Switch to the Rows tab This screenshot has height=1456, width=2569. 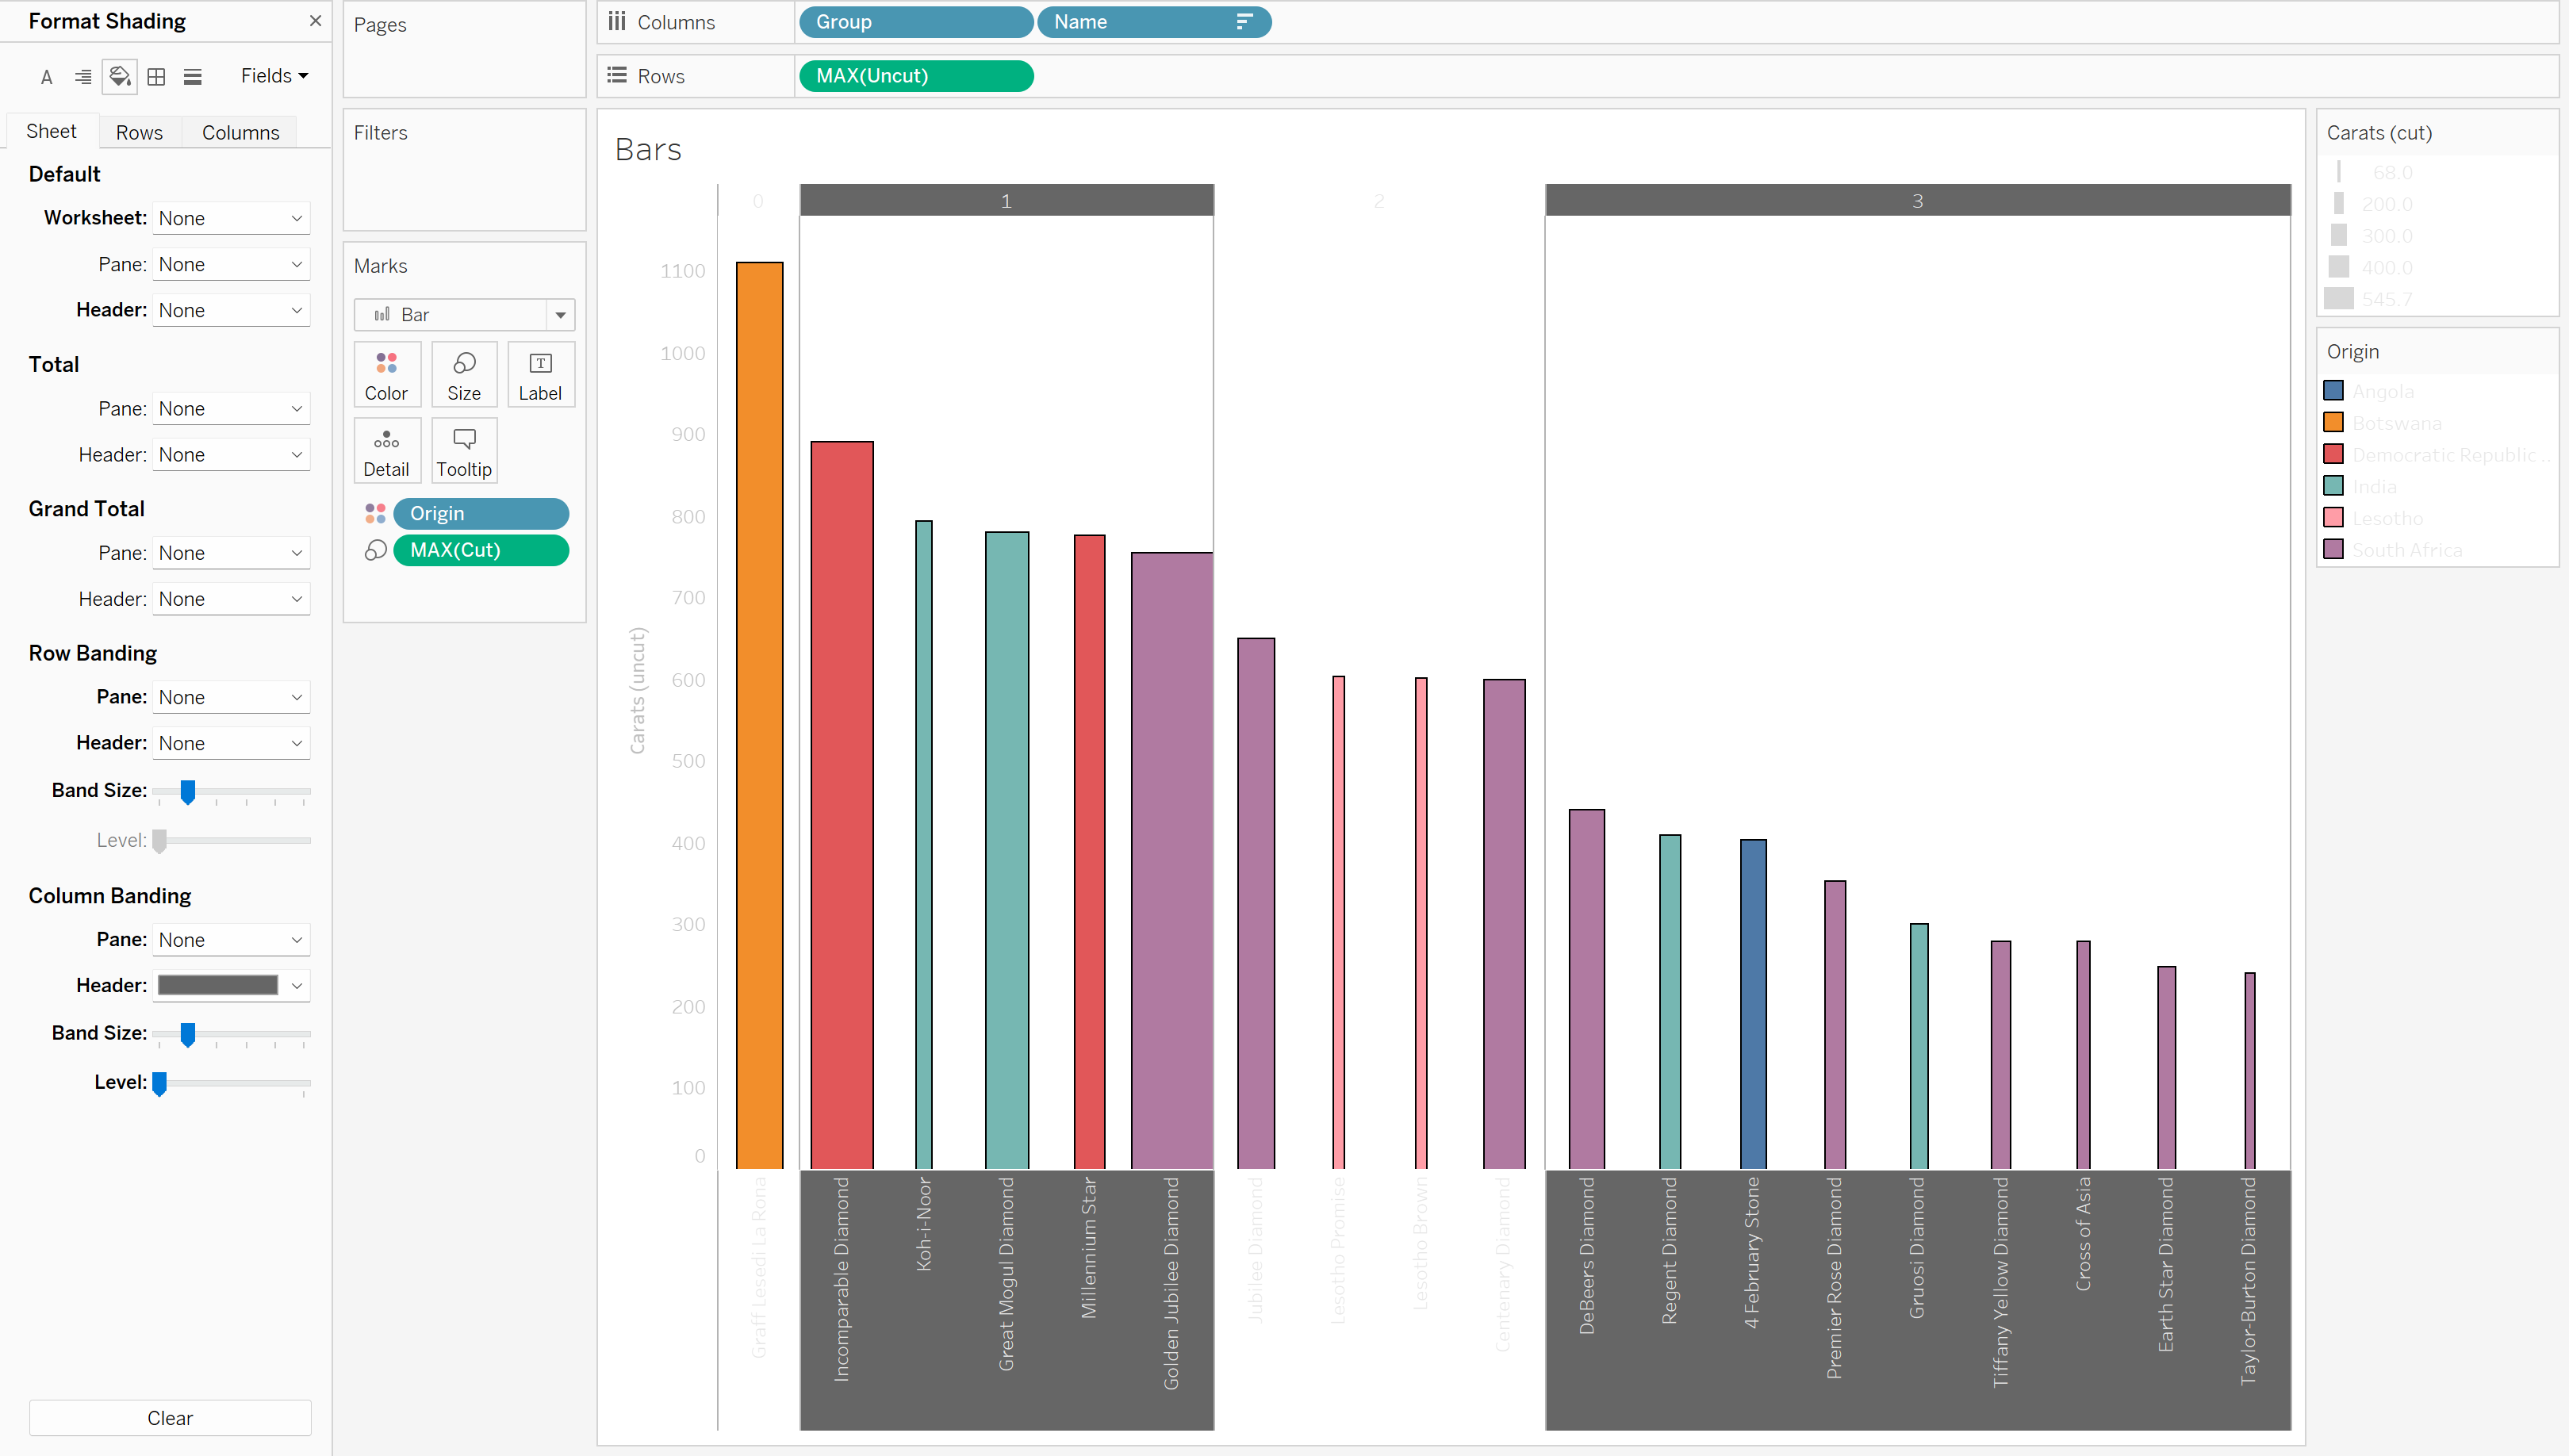coord(139,132)
